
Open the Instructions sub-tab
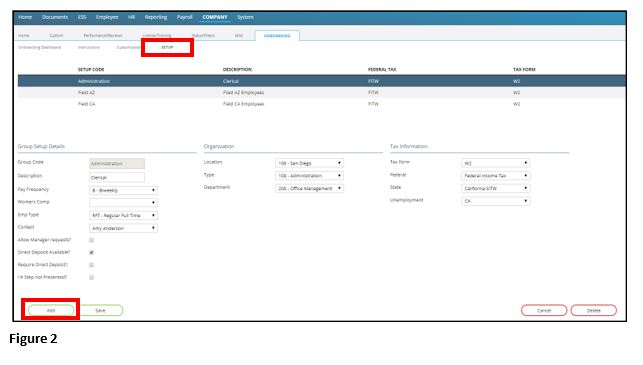coord(89,48)
